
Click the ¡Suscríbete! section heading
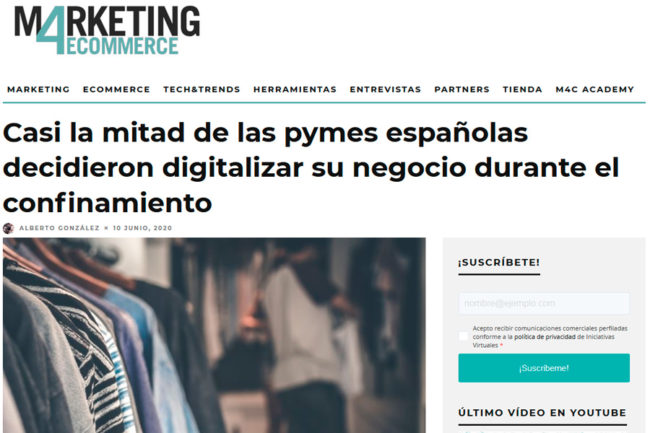[x=499, y=263]
